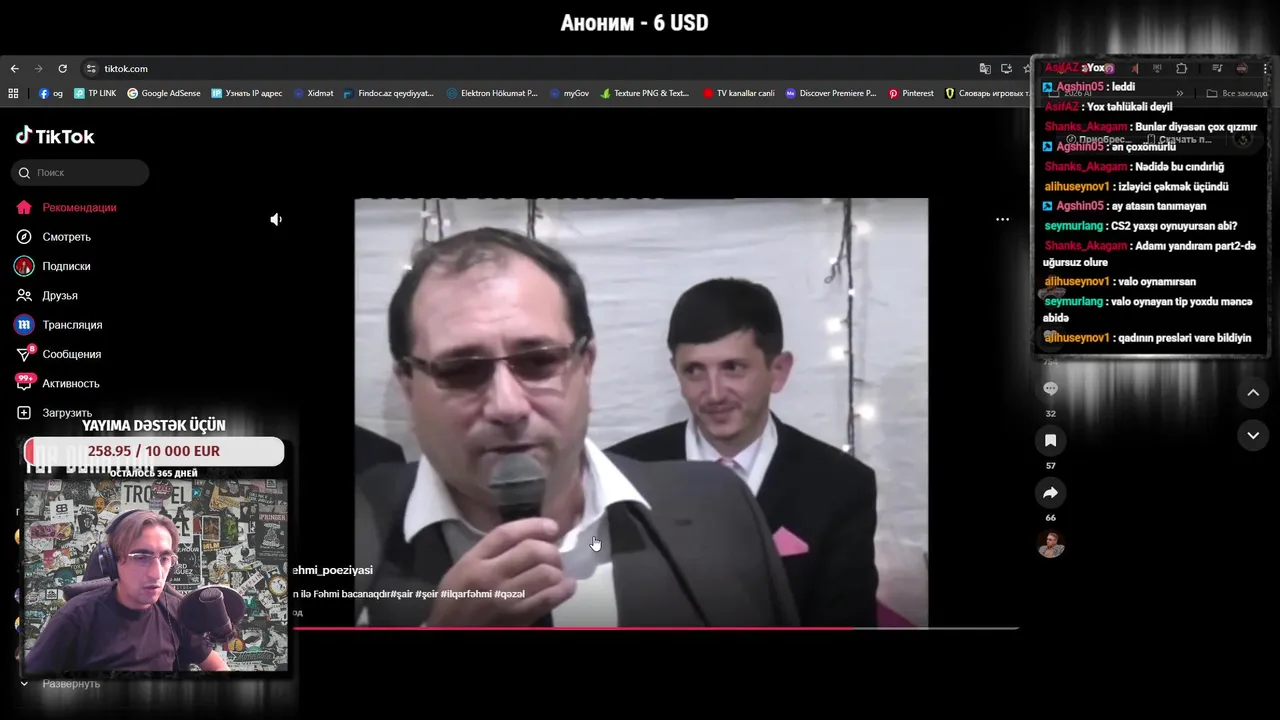Image resolution: width=1280 pixels, height=720 pixels.
Task: Open the Xidmət bookmark
Action: 314,93
